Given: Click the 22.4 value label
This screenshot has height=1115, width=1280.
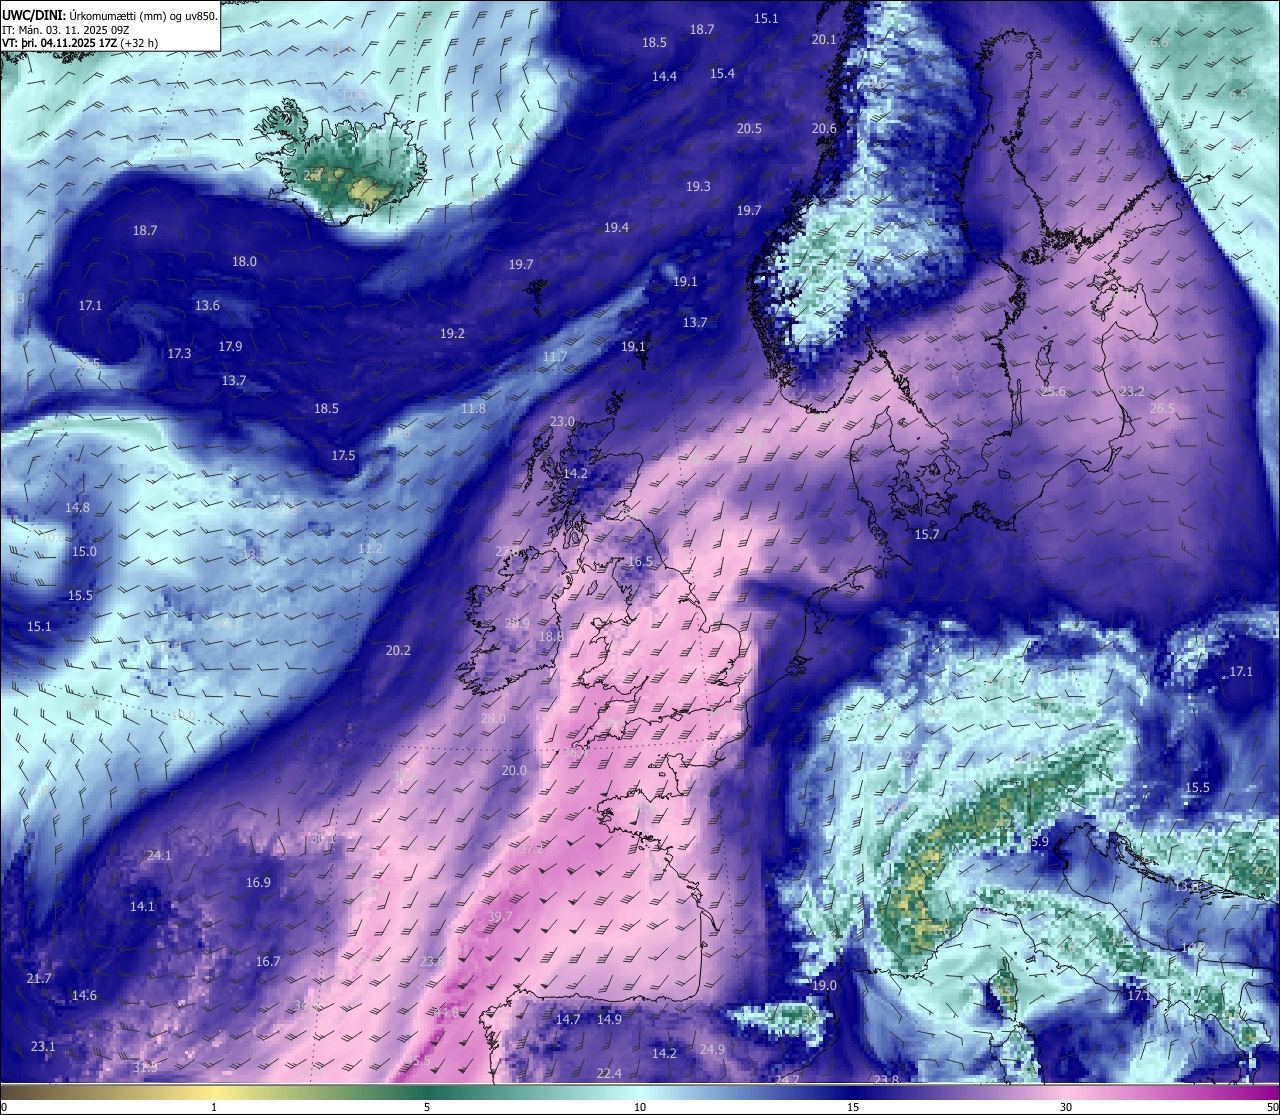Looking at the screenshot, I should tap(609, 1074).
